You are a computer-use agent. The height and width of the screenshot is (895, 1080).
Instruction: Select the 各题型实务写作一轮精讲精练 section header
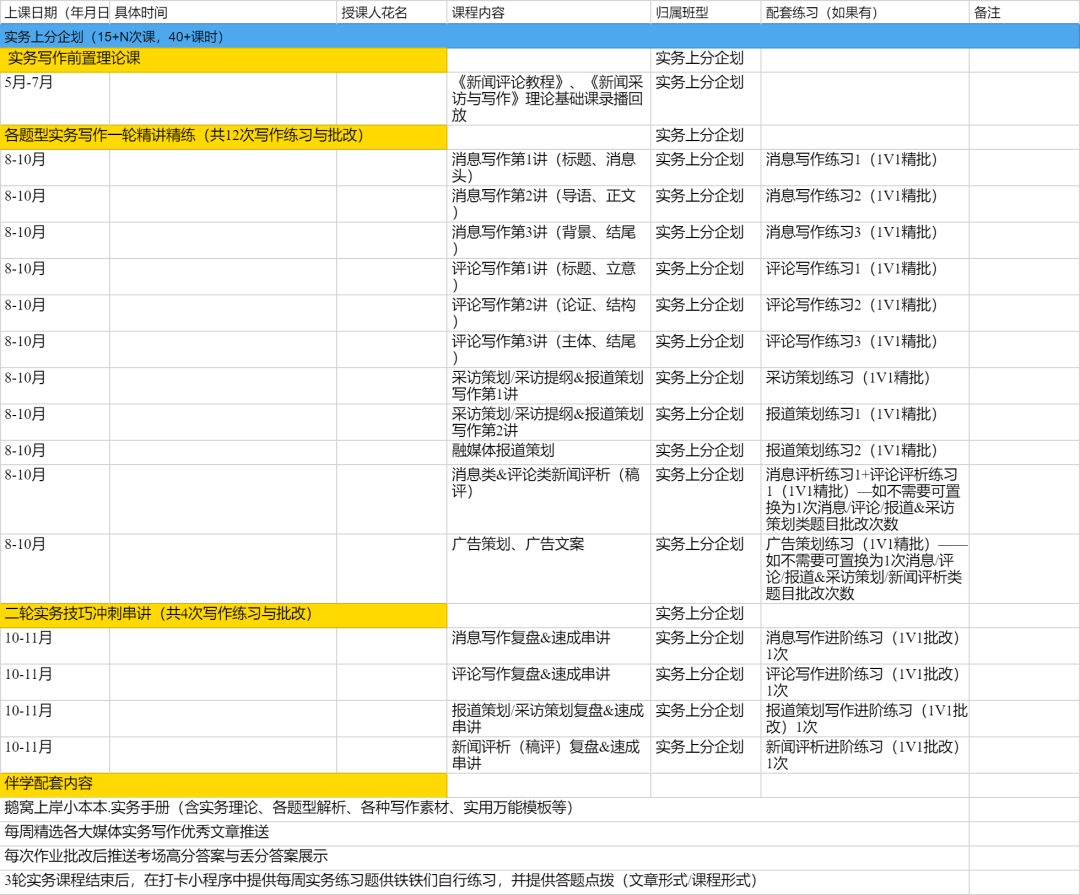click(224, 137)
